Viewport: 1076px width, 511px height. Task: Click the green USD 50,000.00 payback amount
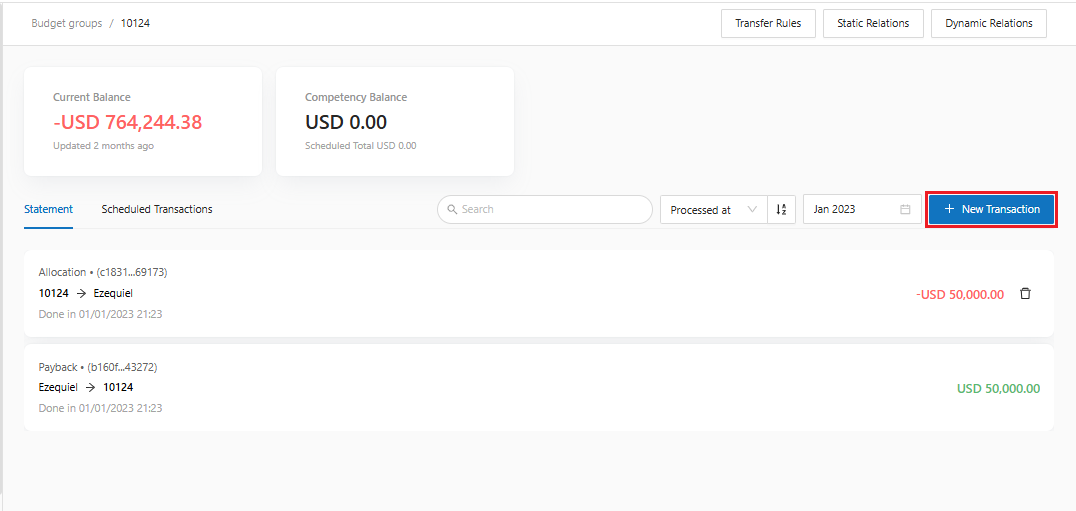point(997,389)
